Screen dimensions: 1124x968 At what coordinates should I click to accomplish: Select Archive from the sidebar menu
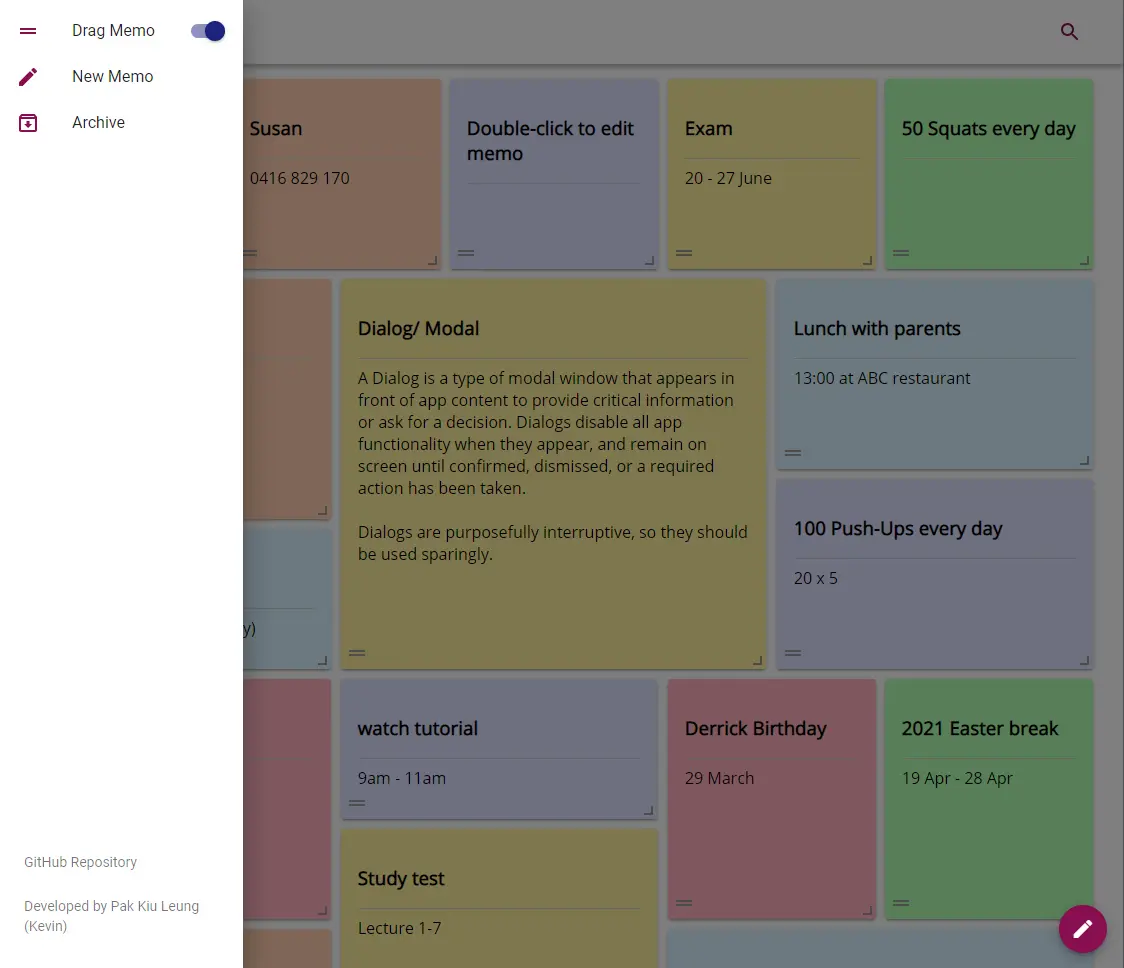[98, 122]
